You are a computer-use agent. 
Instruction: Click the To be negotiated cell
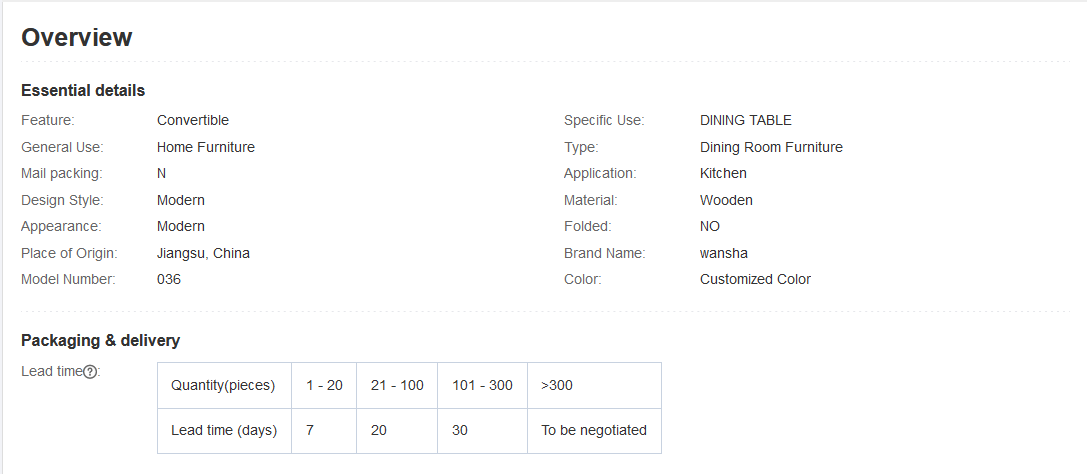pos(594,431)
